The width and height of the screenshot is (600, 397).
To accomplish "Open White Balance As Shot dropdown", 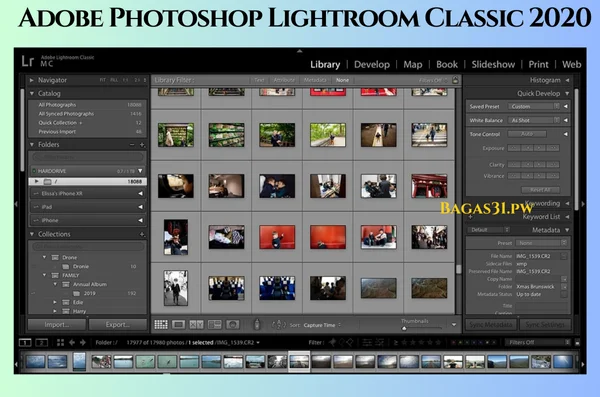I will pos(534,120).
